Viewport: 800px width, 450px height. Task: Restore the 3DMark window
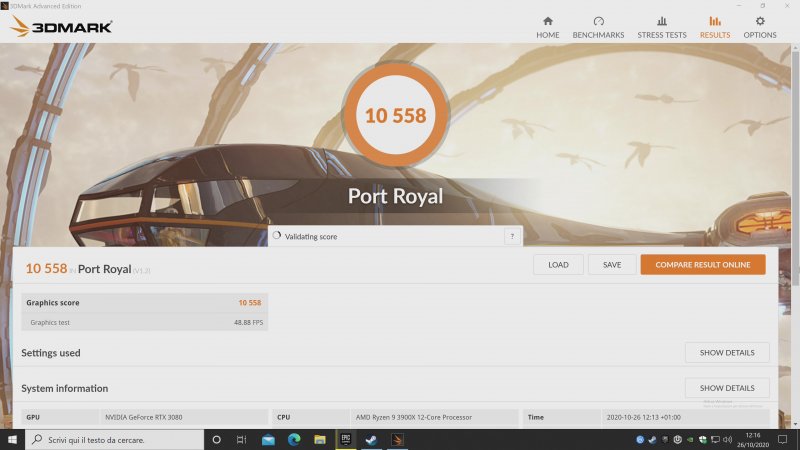coord(763,6)
